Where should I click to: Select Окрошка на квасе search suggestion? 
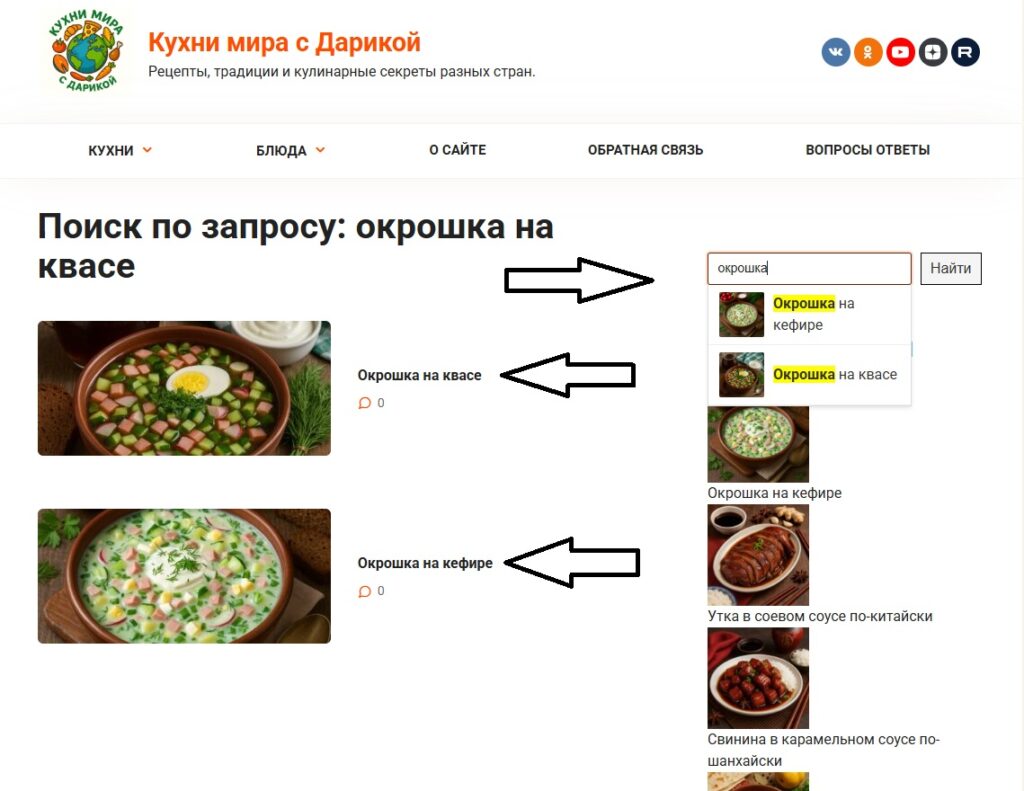coord(809,375)
